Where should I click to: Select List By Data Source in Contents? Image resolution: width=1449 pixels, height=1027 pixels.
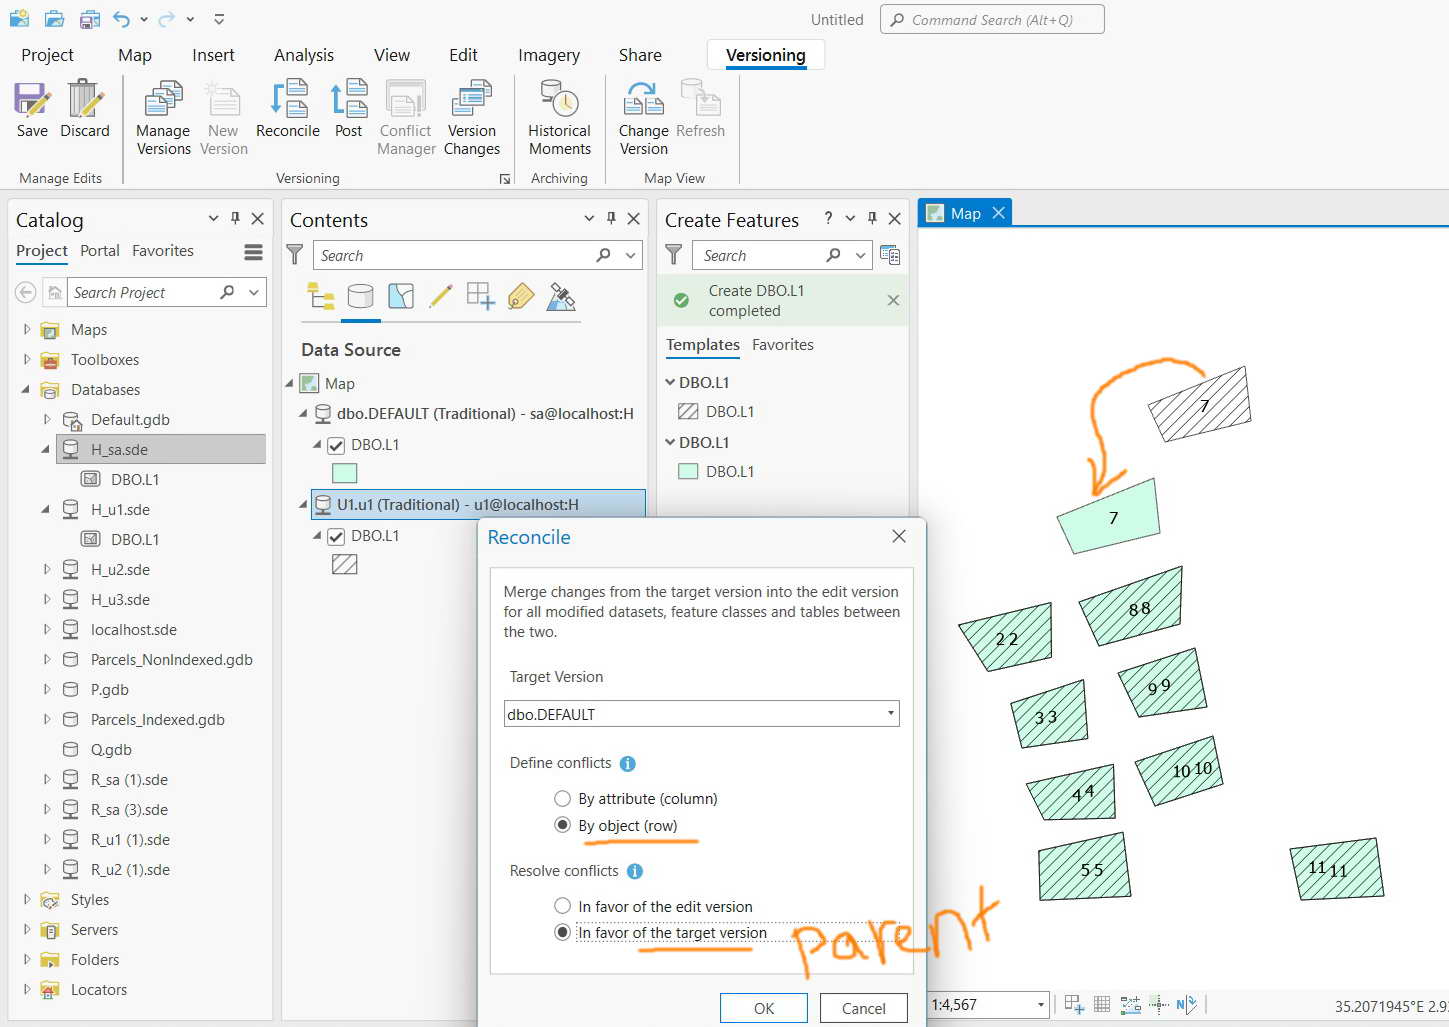pyautogui.click(x=361, y=296)
